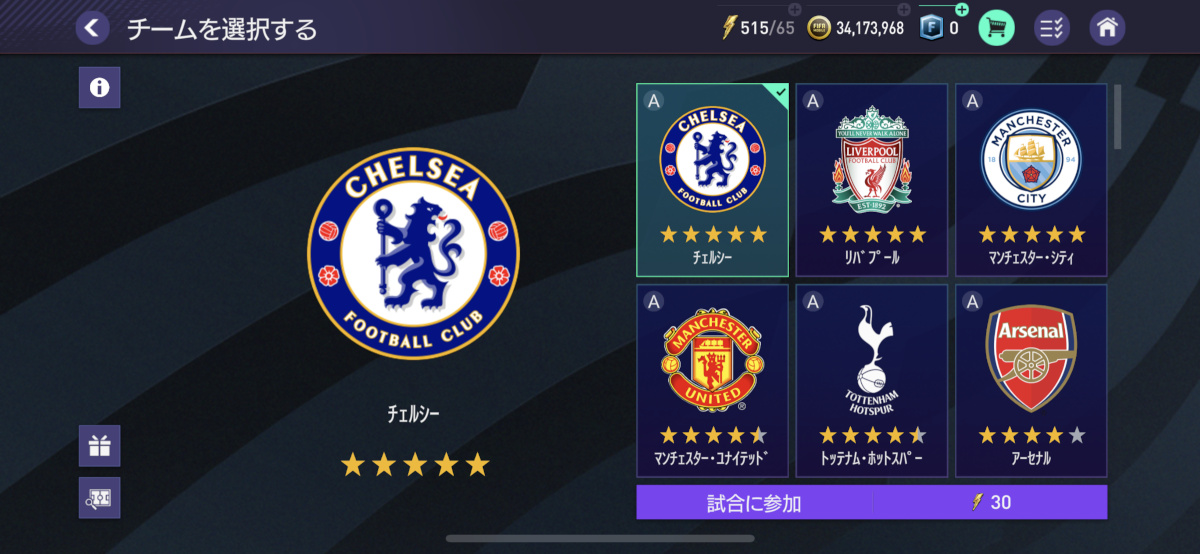Image resolution: width=1200 pixels, height=554 pixels.
Task: Click the 30 energy cost button
Action: click(x=990, y=502)
